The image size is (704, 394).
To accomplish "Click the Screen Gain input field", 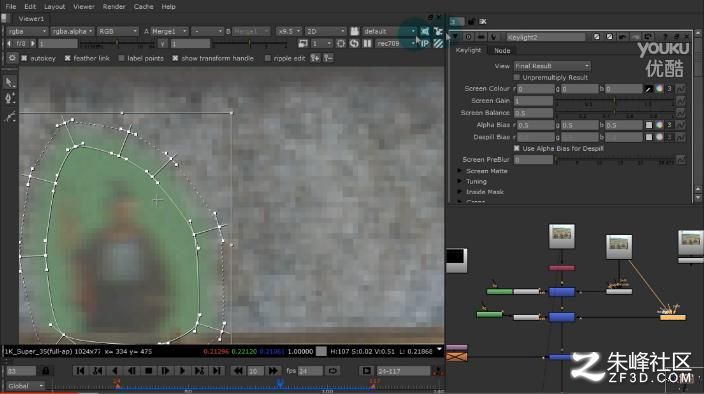I will point(533,101).
